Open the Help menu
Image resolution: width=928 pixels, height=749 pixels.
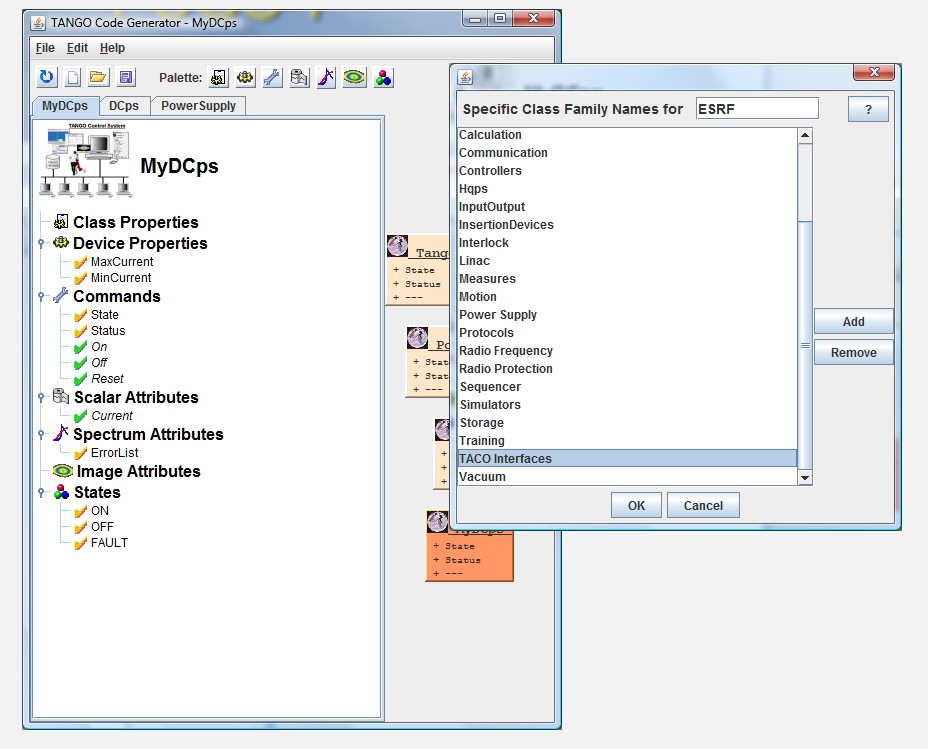tap(112, 48)
